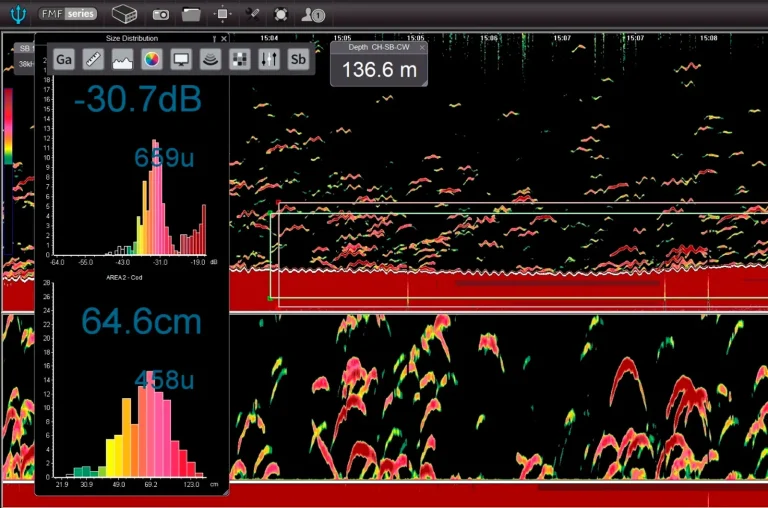Click the red area selection corner handle
The width and height of the screenshot is (768, 508).
click(278, 202)
